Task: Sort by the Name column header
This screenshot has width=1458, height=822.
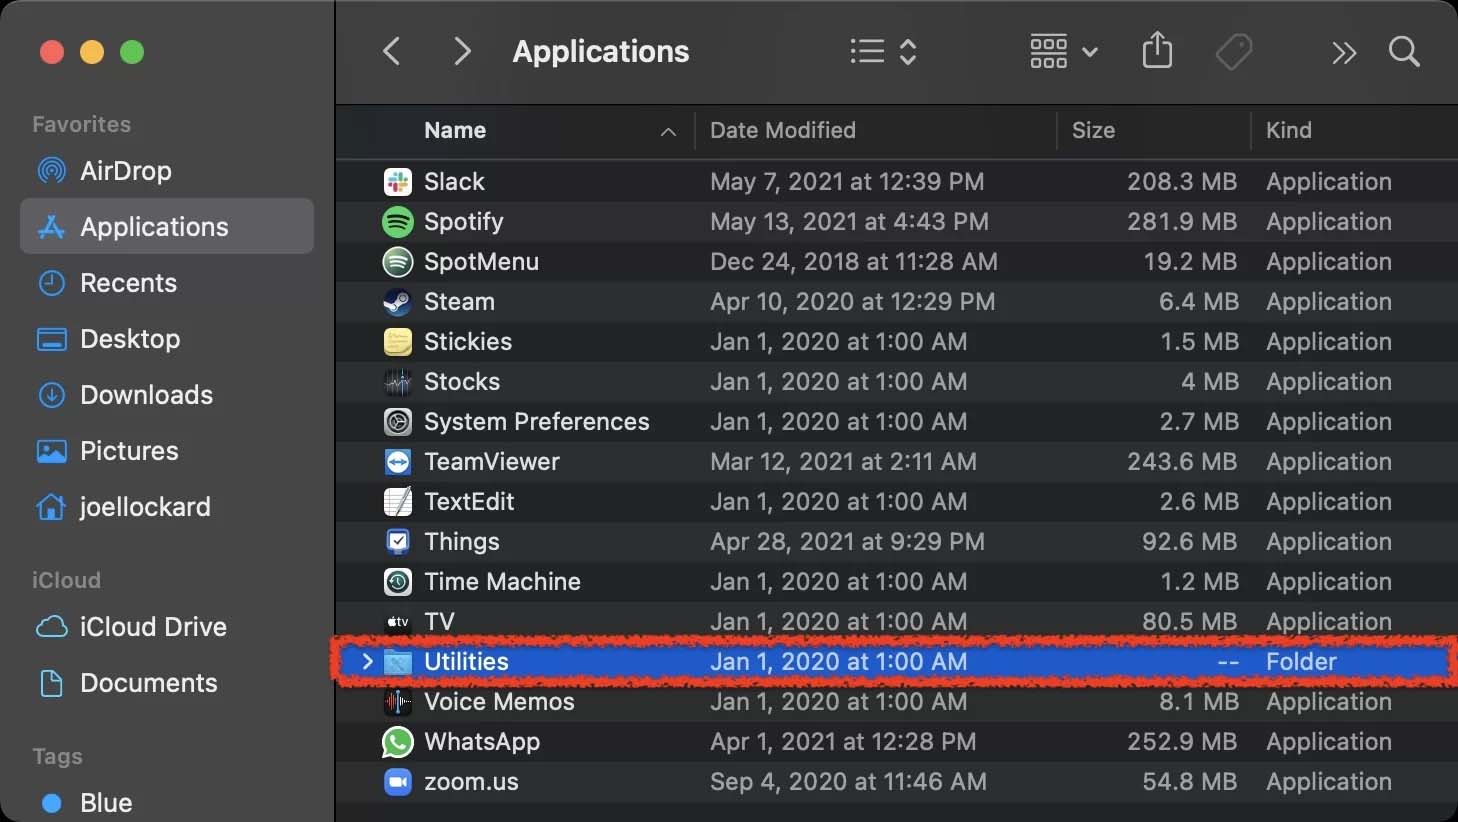Action: 455,130
